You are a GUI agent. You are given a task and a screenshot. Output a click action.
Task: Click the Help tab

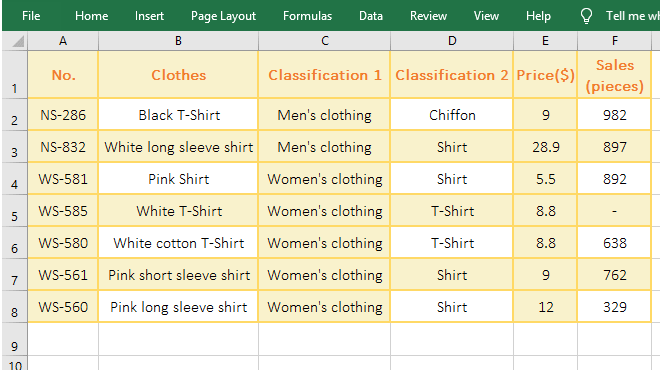pyautogui.click(x=538, y=16)
